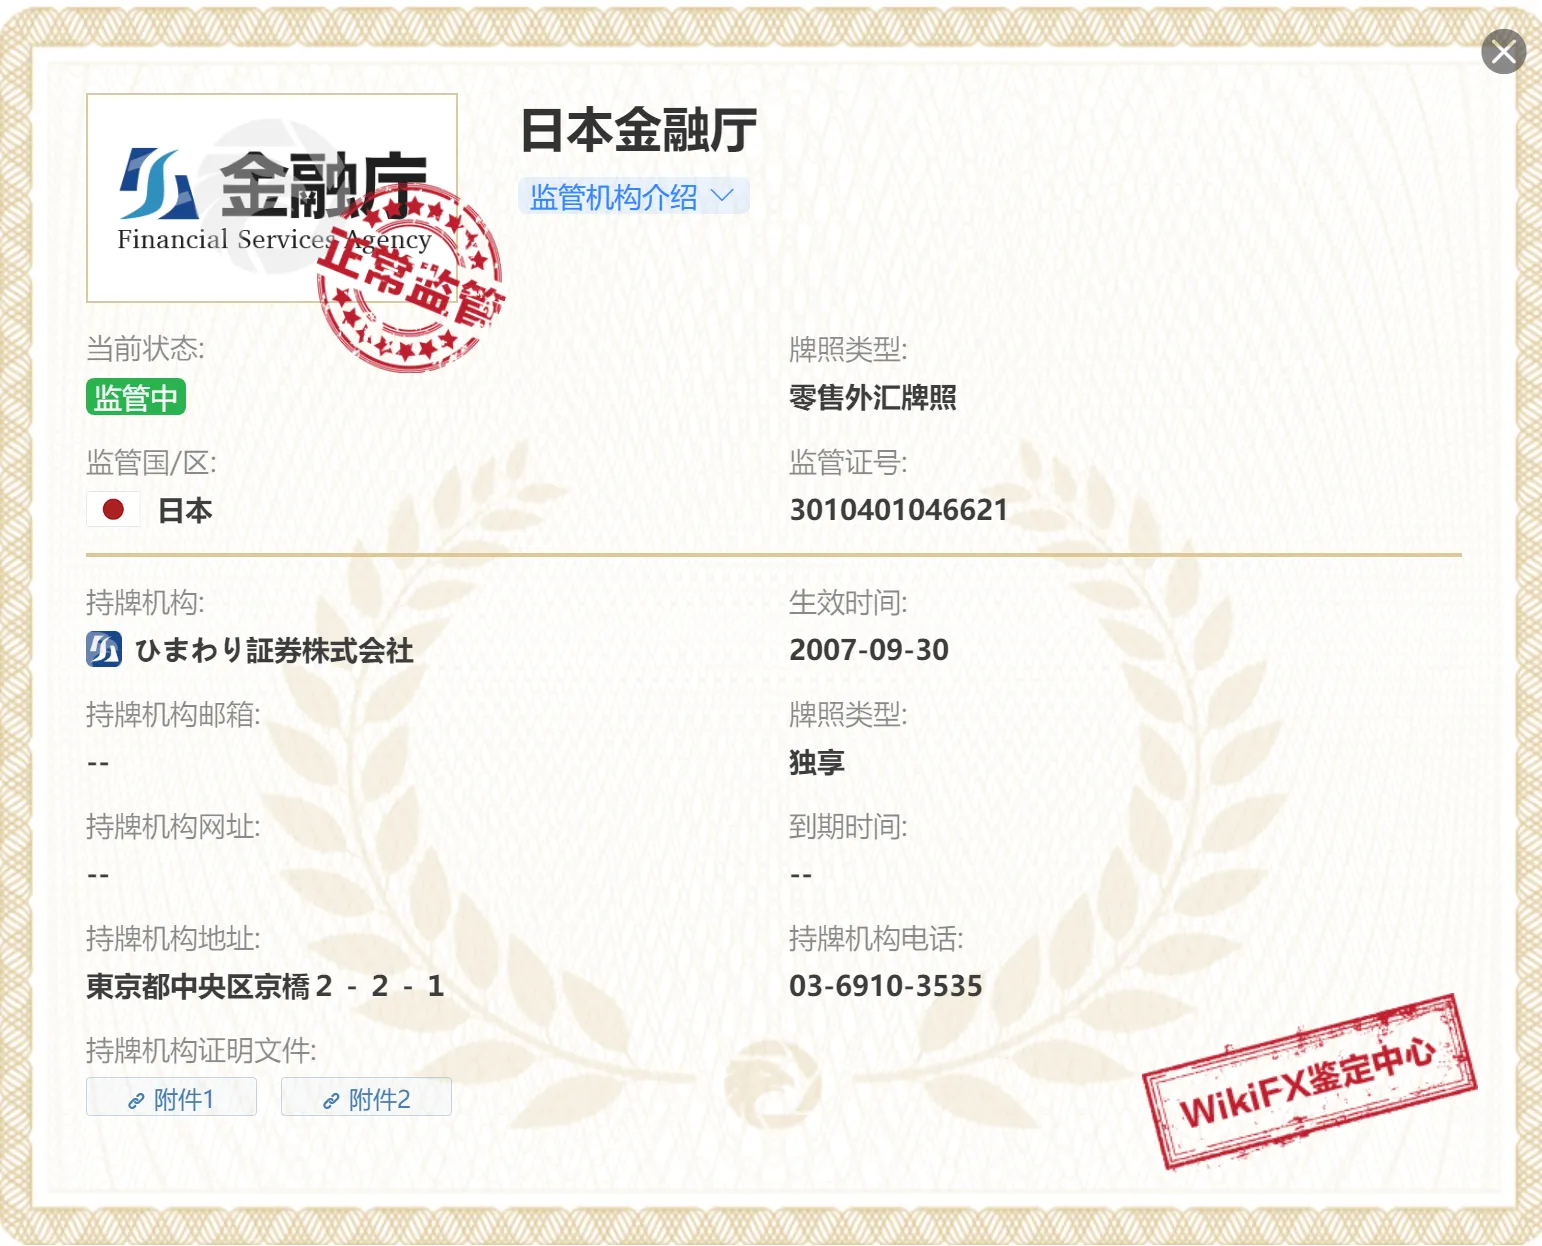Image resolution: width=1542 pixels, height=1246 pixels.
Task: Open attachment 附件1
Action: click(171, 1098)
